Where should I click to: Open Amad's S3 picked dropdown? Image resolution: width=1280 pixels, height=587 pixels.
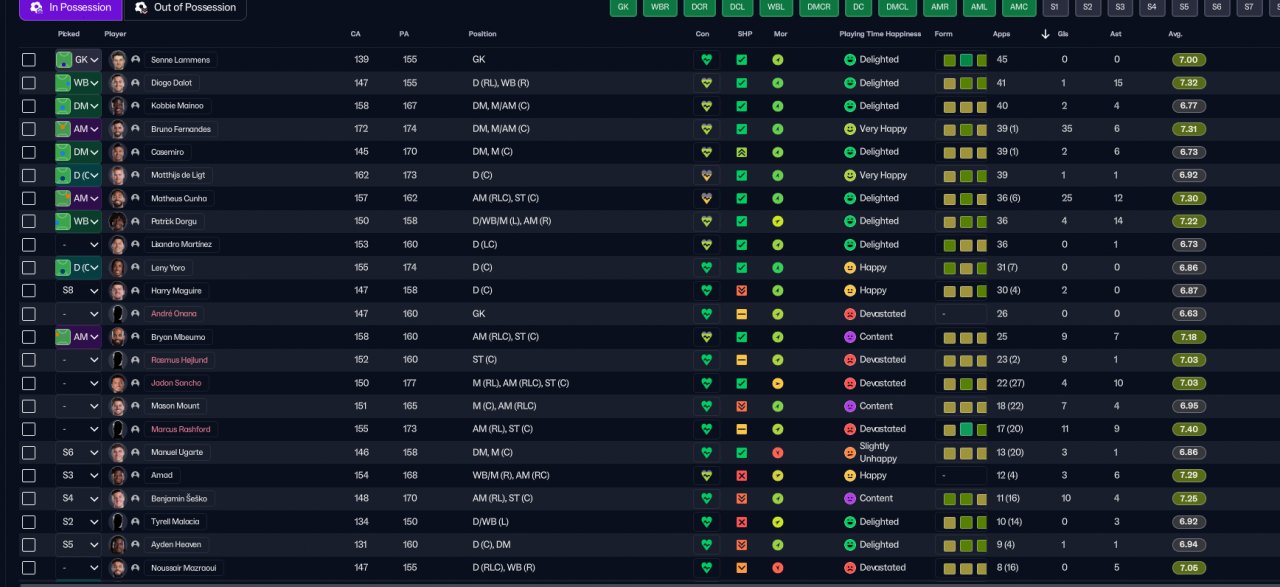(x=78, y=476)
